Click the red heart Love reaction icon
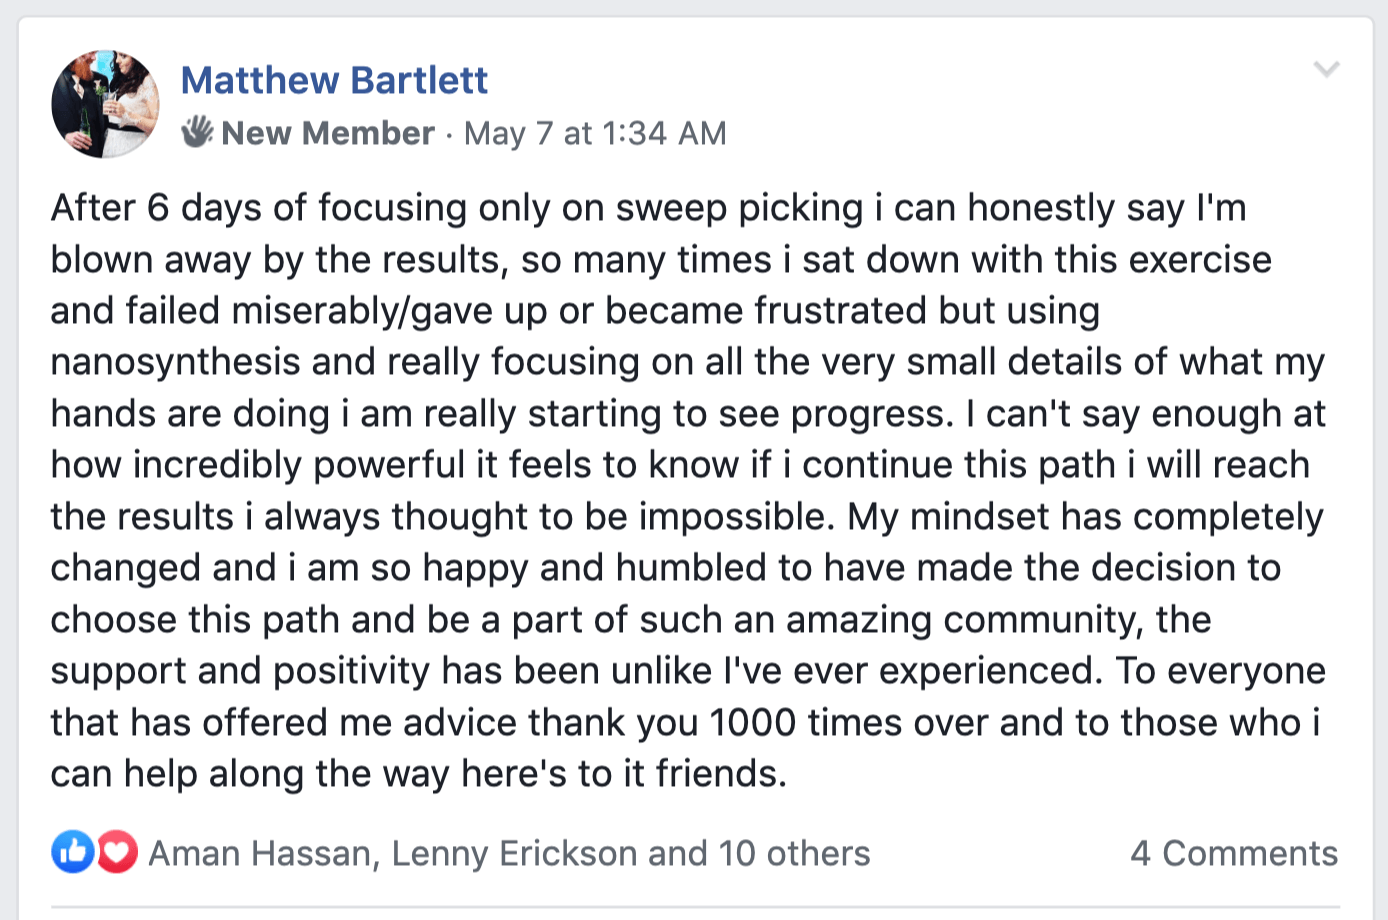 [x=117, y=852]
